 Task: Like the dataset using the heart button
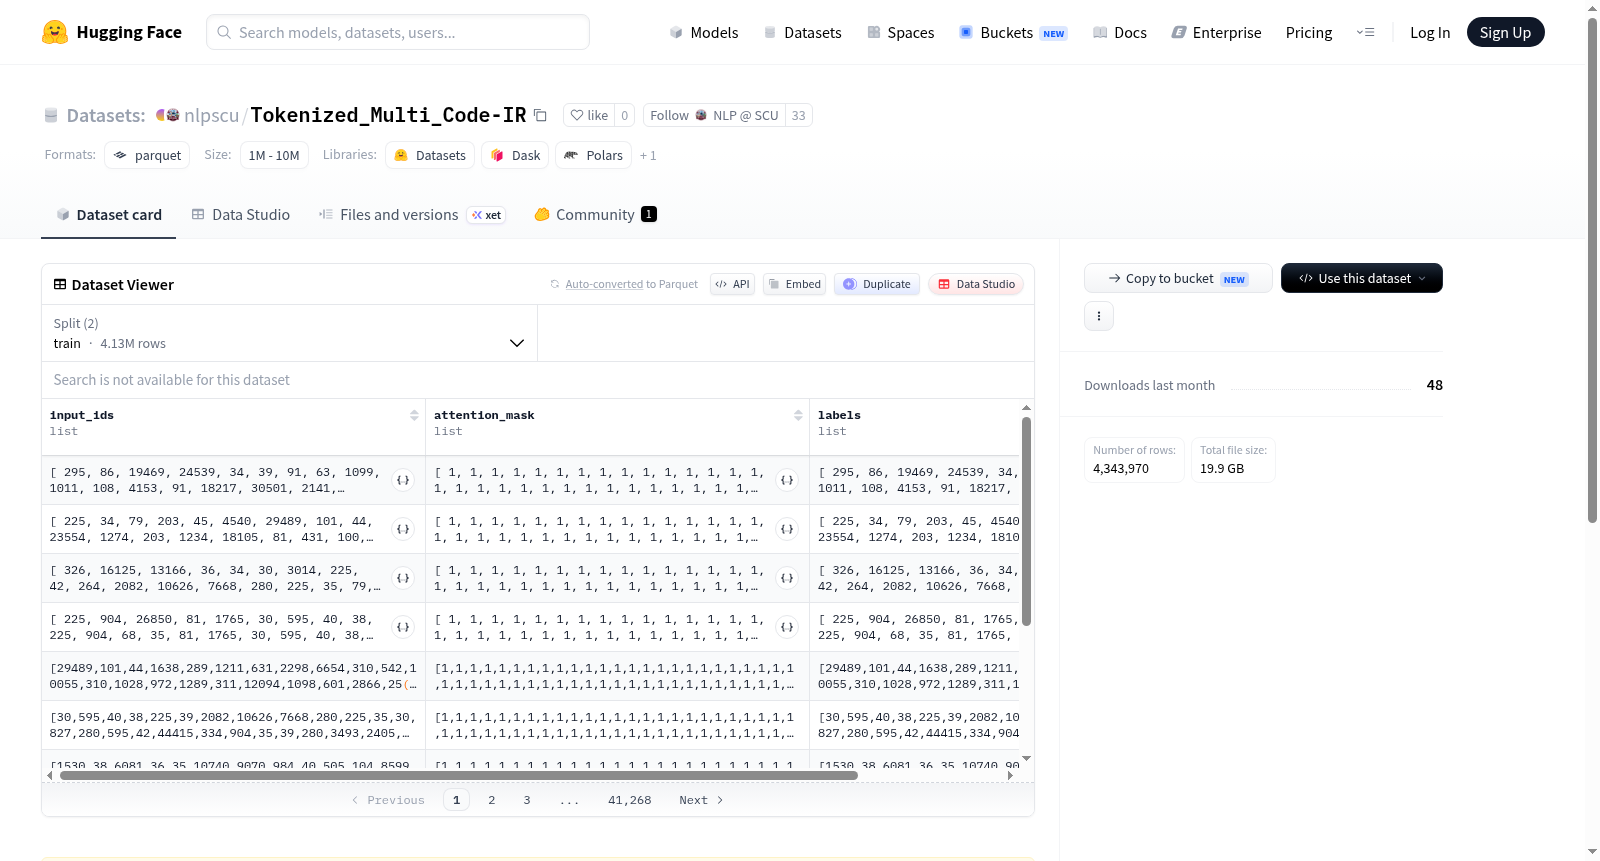click(589, 115)
